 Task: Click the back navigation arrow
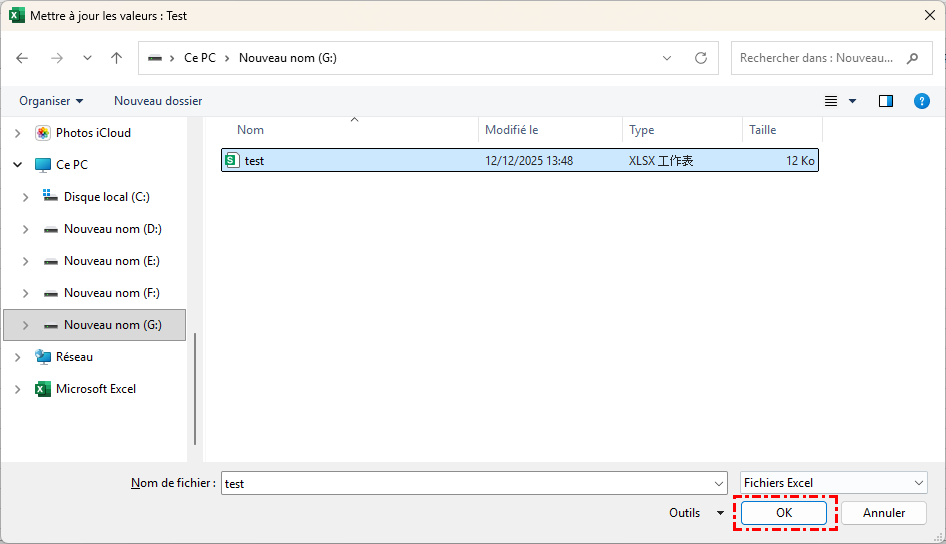point(23,58)
